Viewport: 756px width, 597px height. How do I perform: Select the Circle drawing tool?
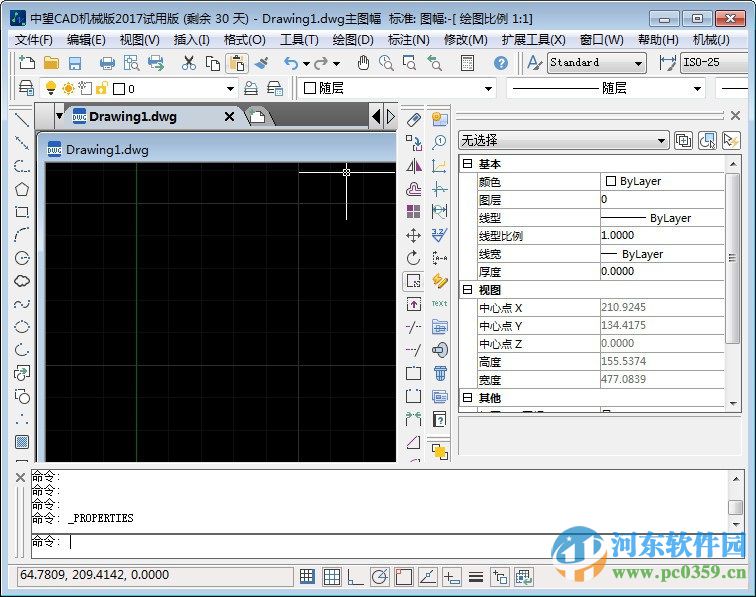pyautogui.click(x=22, y=258)
